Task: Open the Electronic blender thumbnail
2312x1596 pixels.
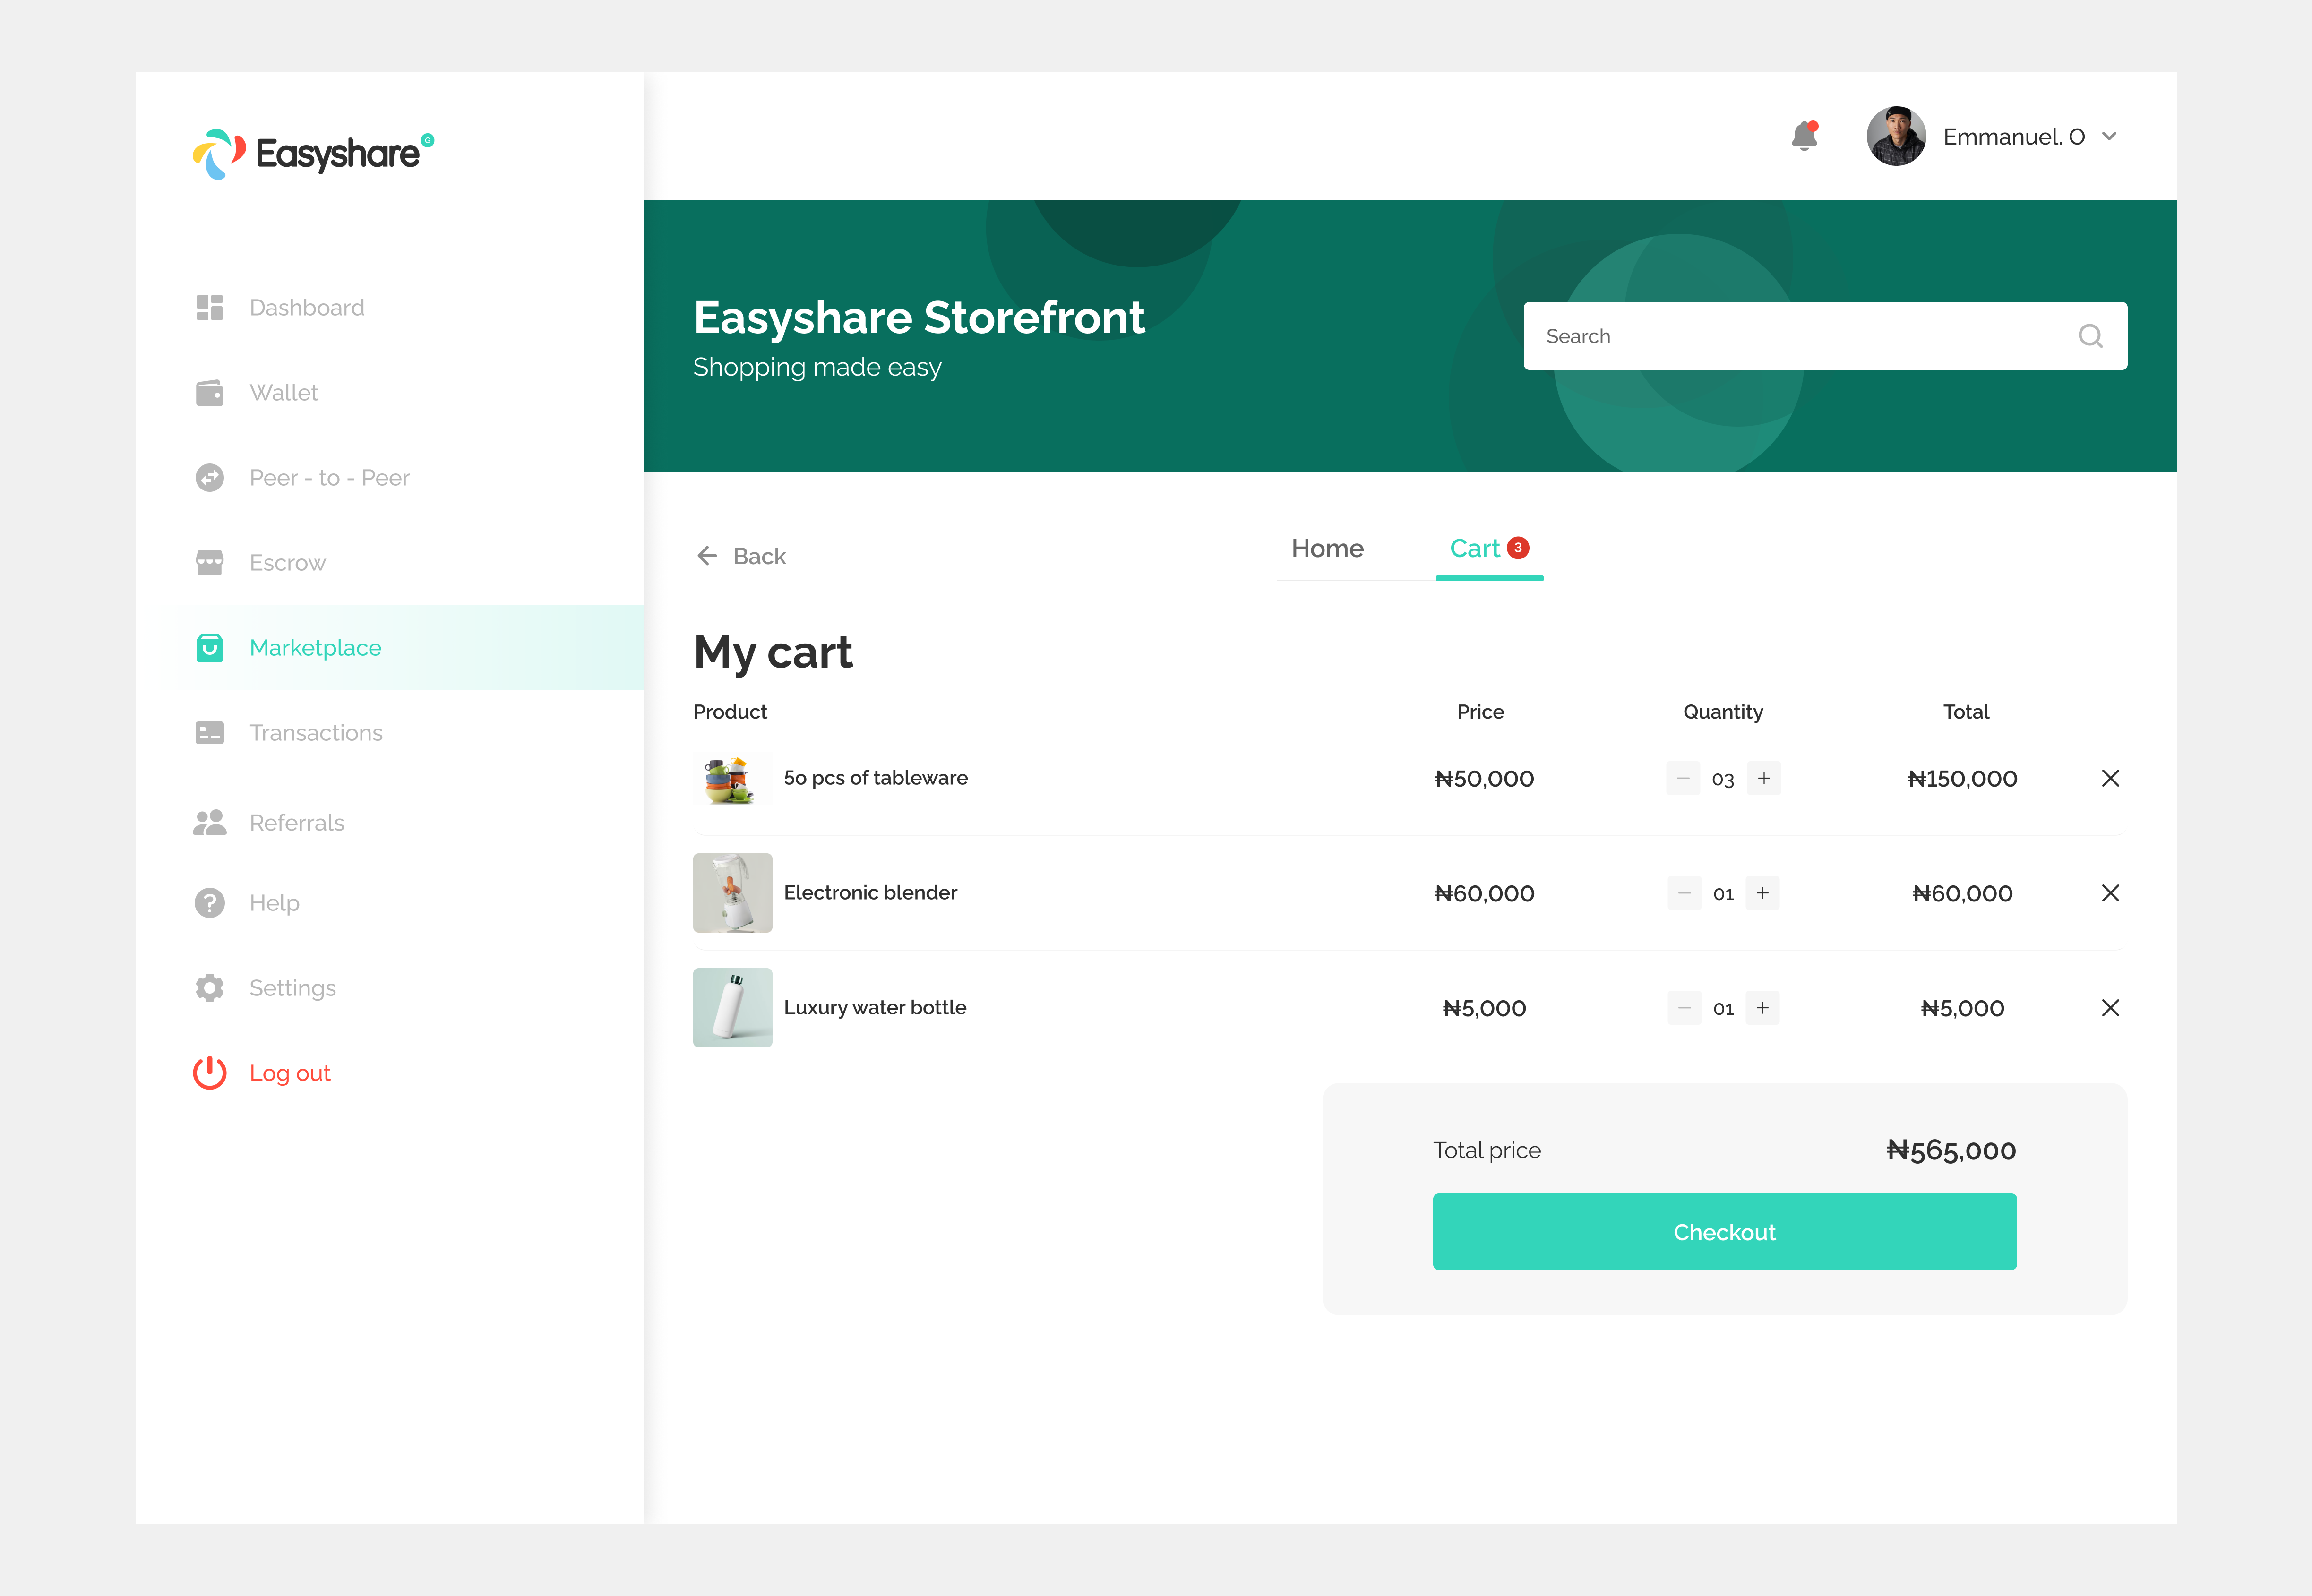Action: (733, 893)
